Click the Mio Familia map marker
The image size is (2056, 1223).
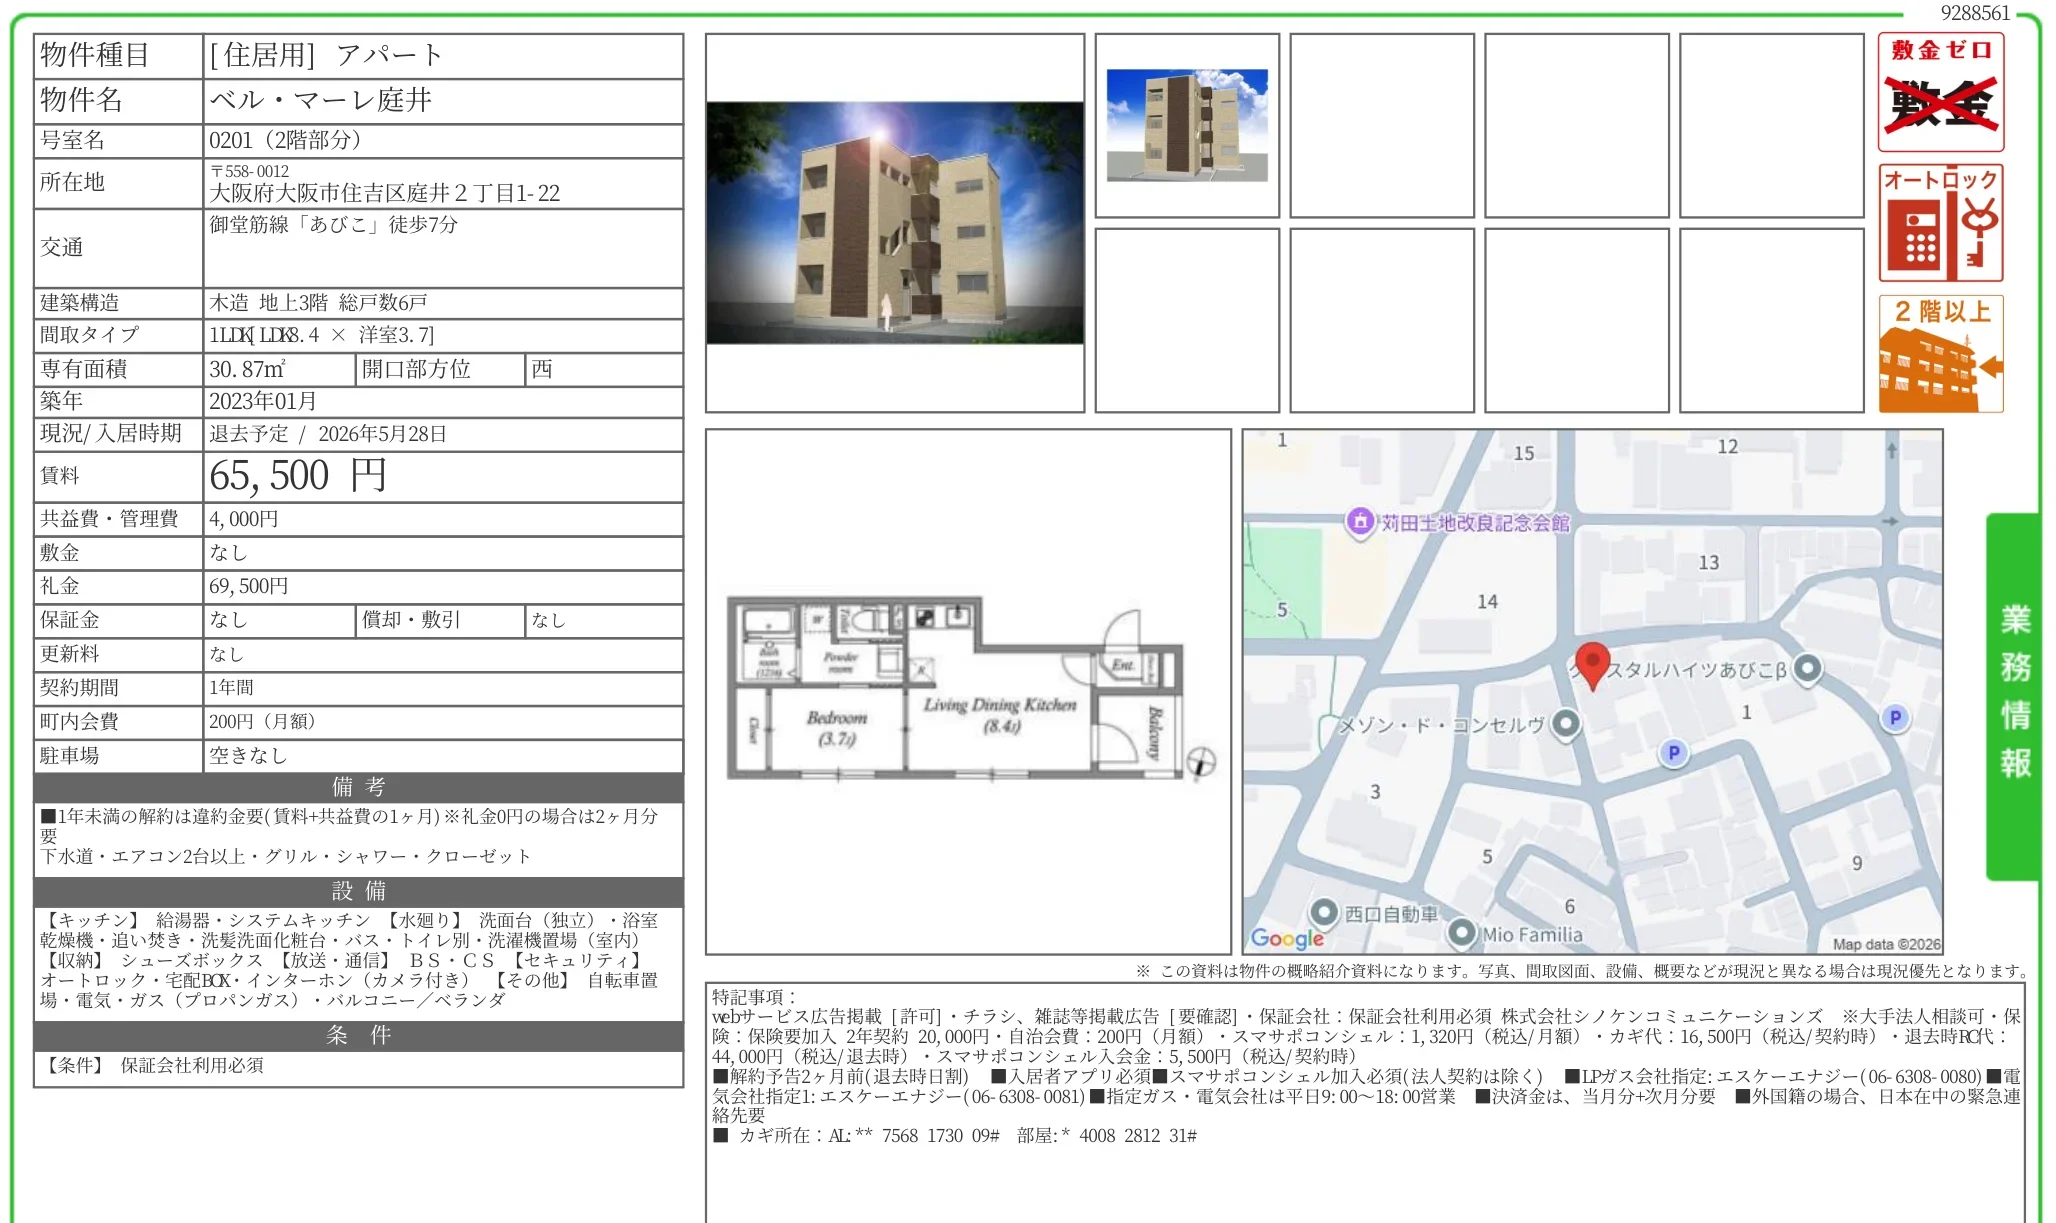tap(1462, 933)
